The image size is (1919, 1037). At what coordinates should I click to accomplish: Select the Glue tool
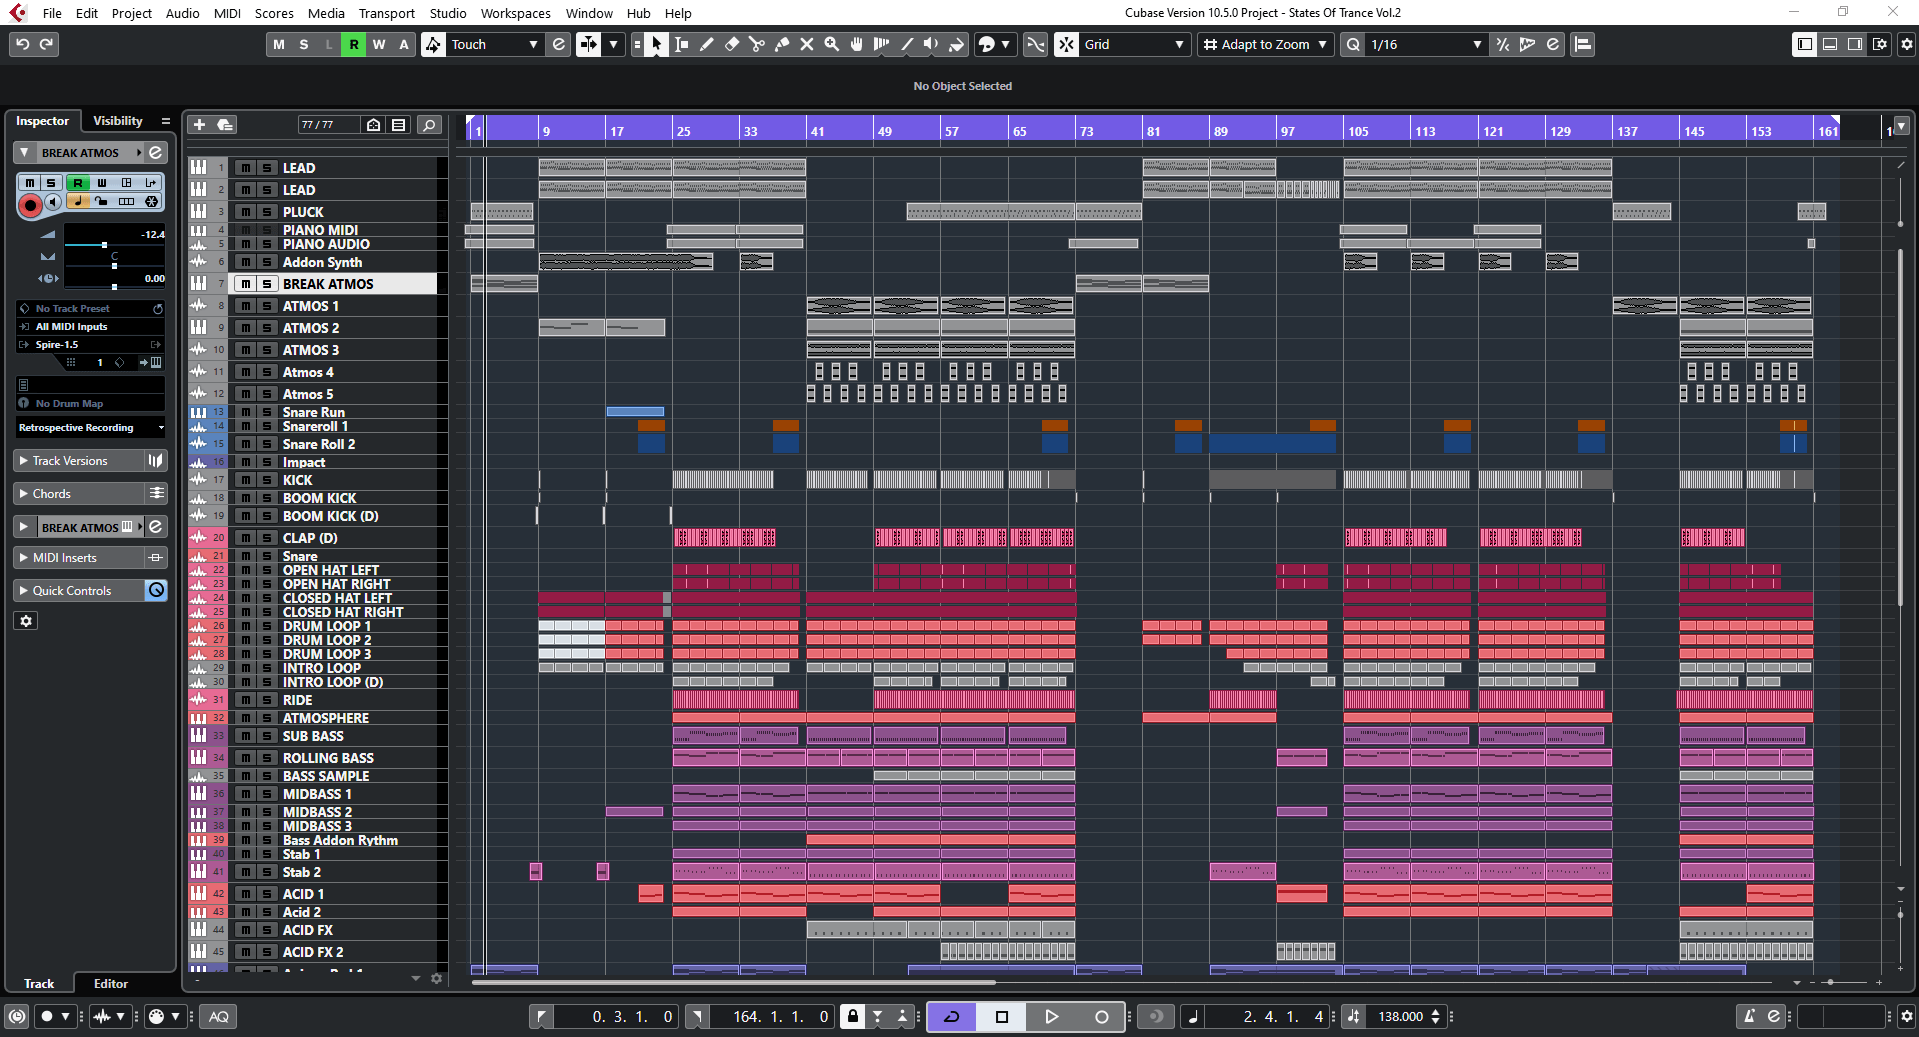(x=783, y=44)
